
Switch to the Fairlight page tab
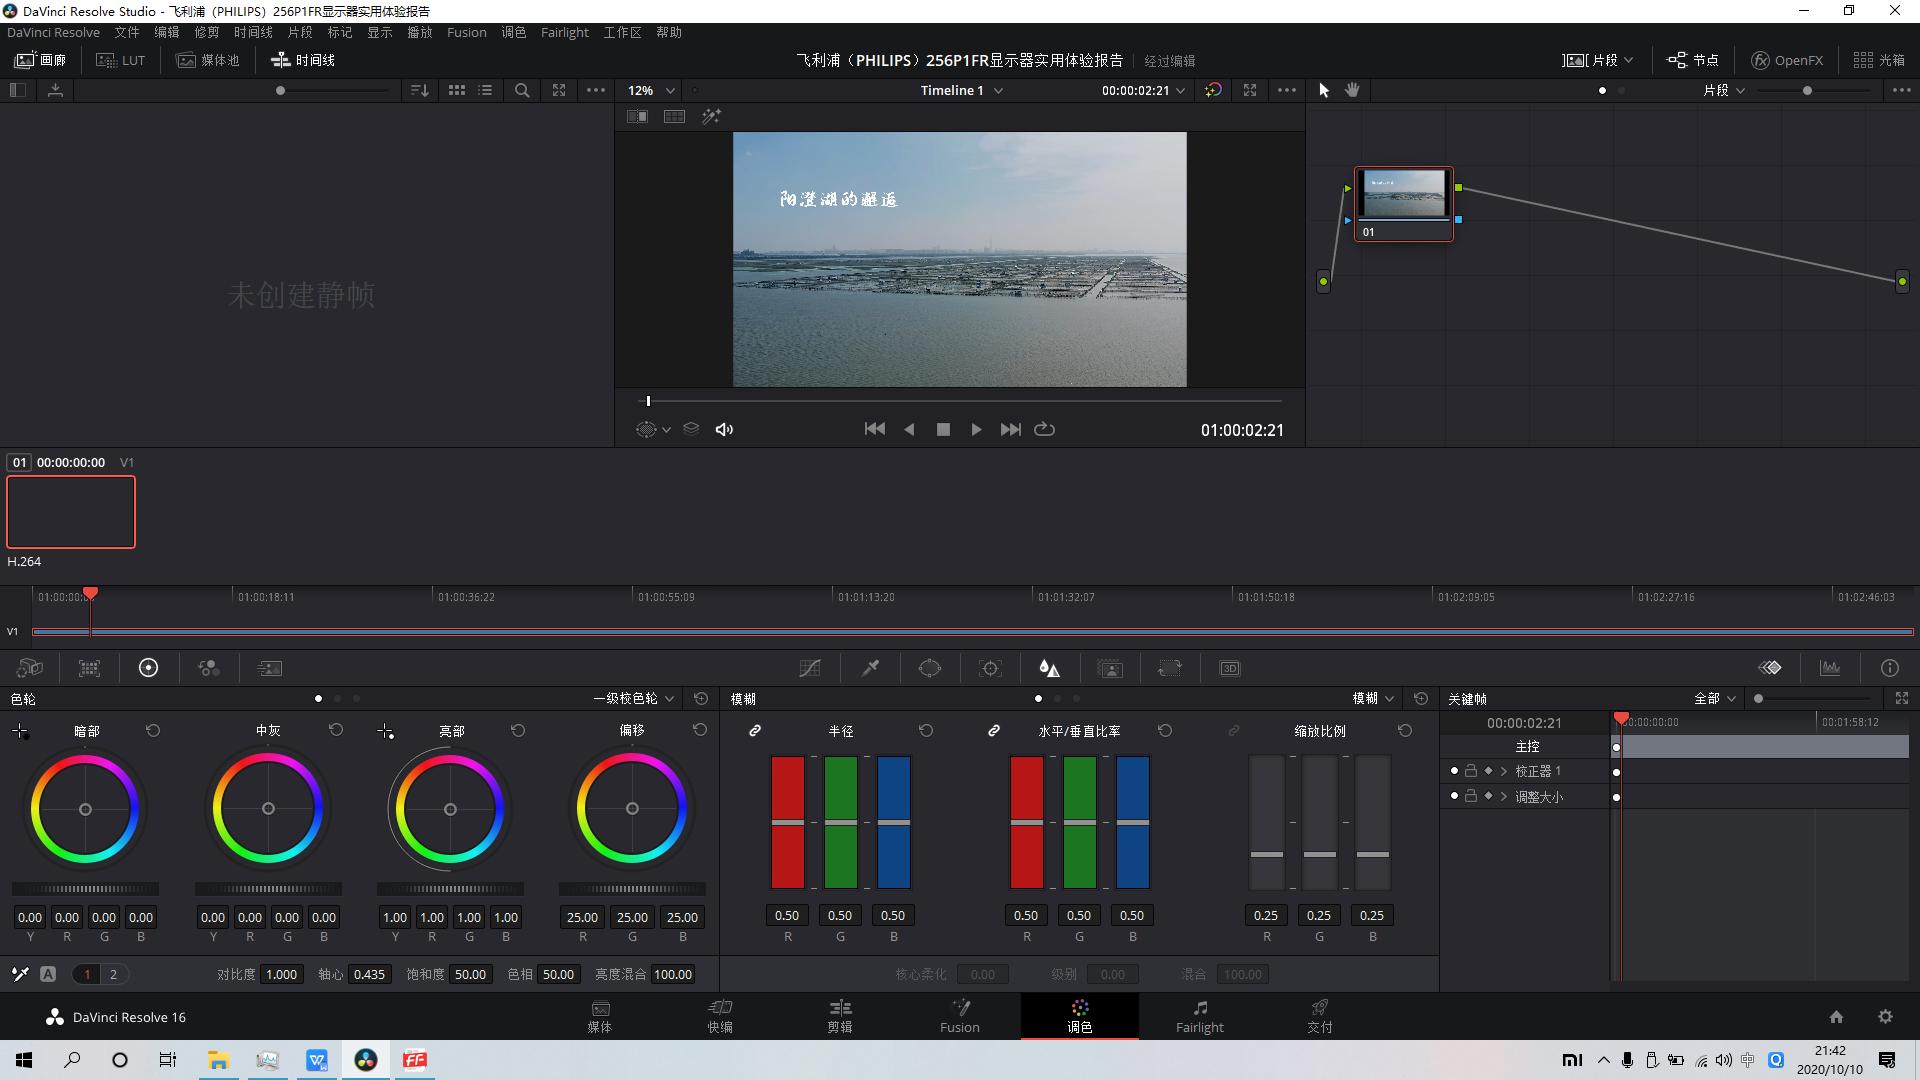coord(1199,1015)
